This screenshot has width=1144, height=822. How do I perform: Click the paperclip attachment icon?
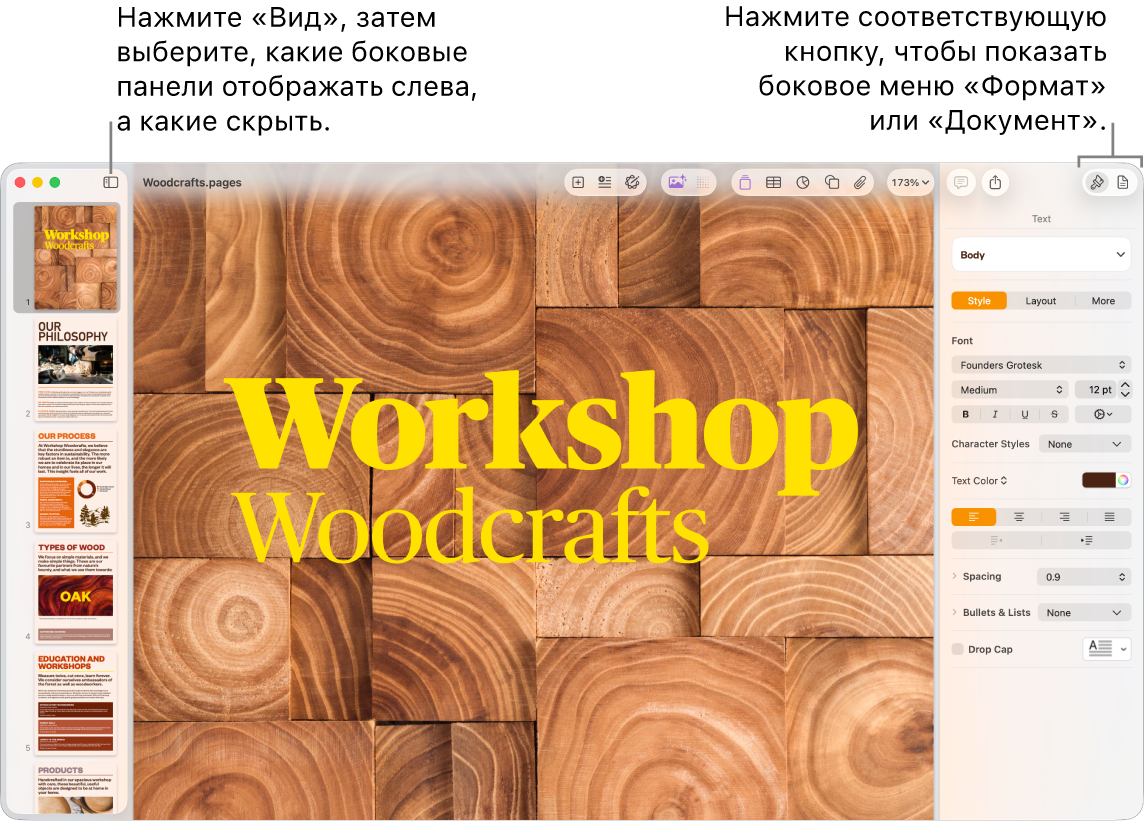click(859, 182)
